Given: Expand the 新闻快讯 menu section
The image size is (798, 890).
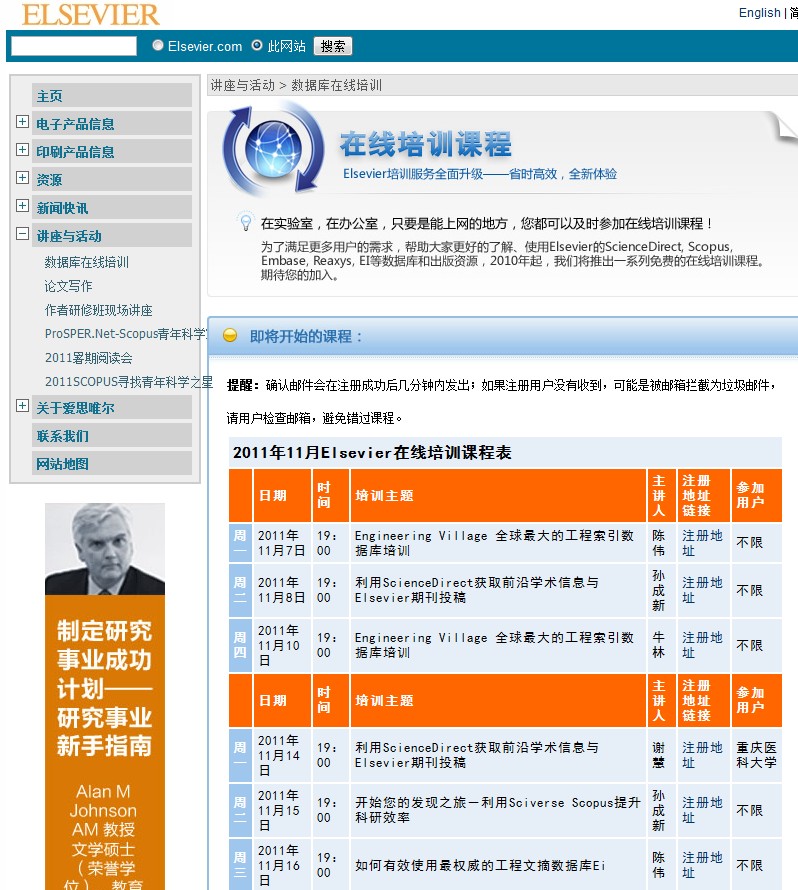Looking at the screenshot, I should pyautogui.click(x=22, y=205).
